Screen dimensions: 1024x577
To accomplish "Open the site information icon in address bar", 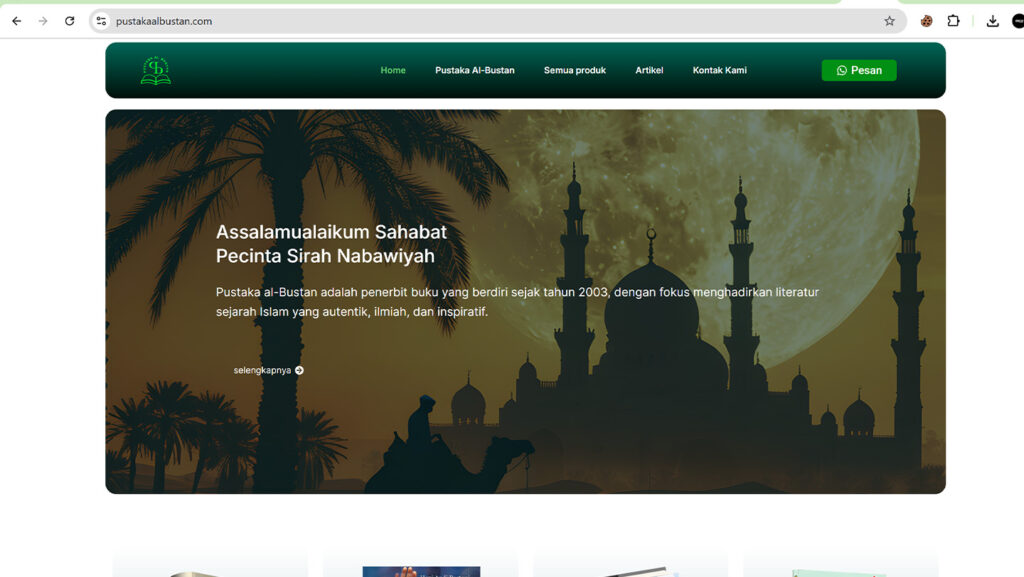I will 101,21.
